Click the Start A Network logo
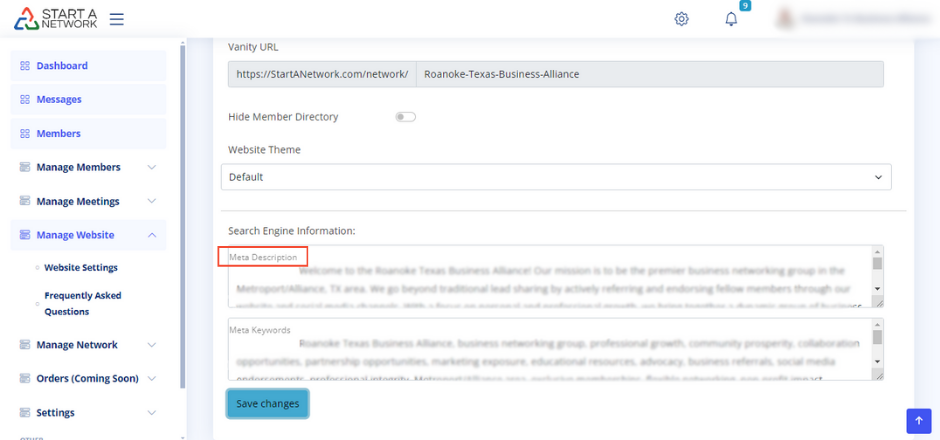The height and width of the screenshot is (440, 940). point(56,18)
